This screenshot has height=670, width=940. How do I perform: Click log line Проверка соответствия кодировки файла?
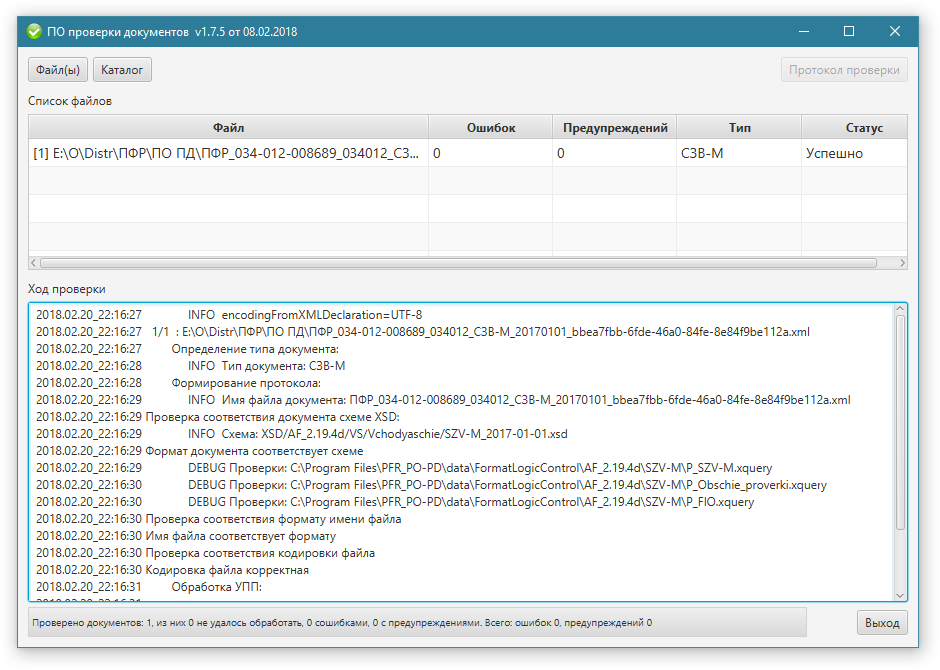click(206, 553)
